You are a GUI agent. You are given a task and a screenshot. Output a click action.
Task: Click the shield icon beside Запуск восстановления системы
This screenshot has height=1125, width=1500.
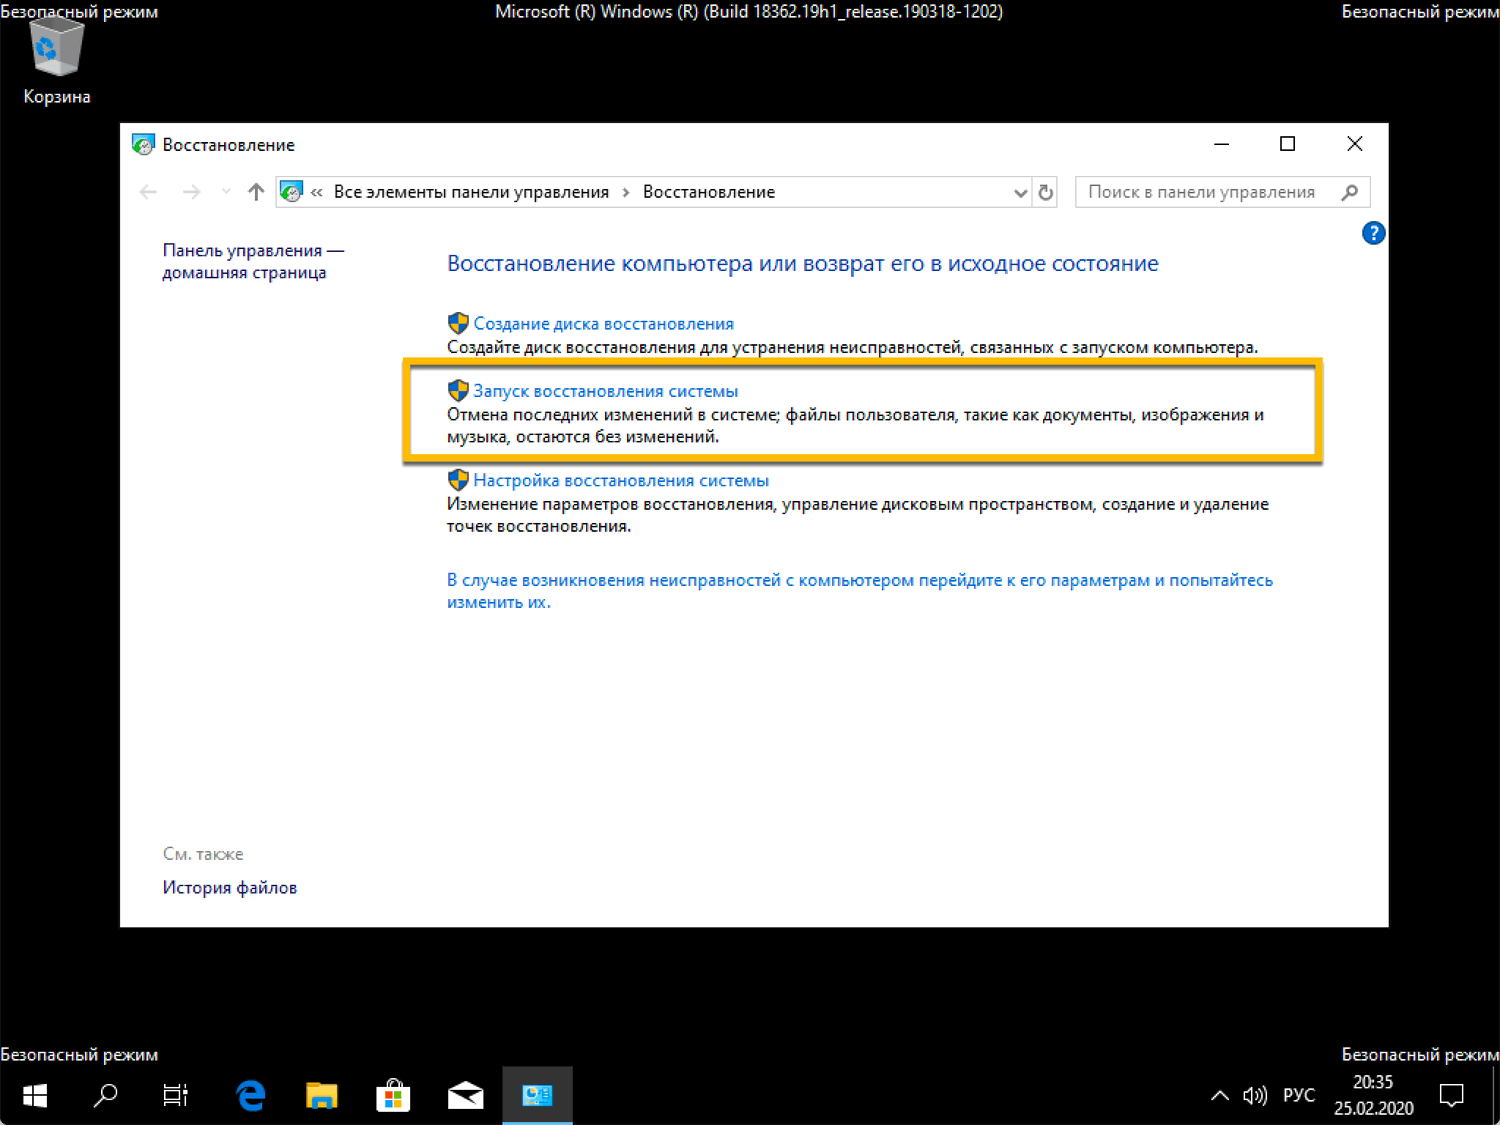pyautogui.click(x=458, y=390)
